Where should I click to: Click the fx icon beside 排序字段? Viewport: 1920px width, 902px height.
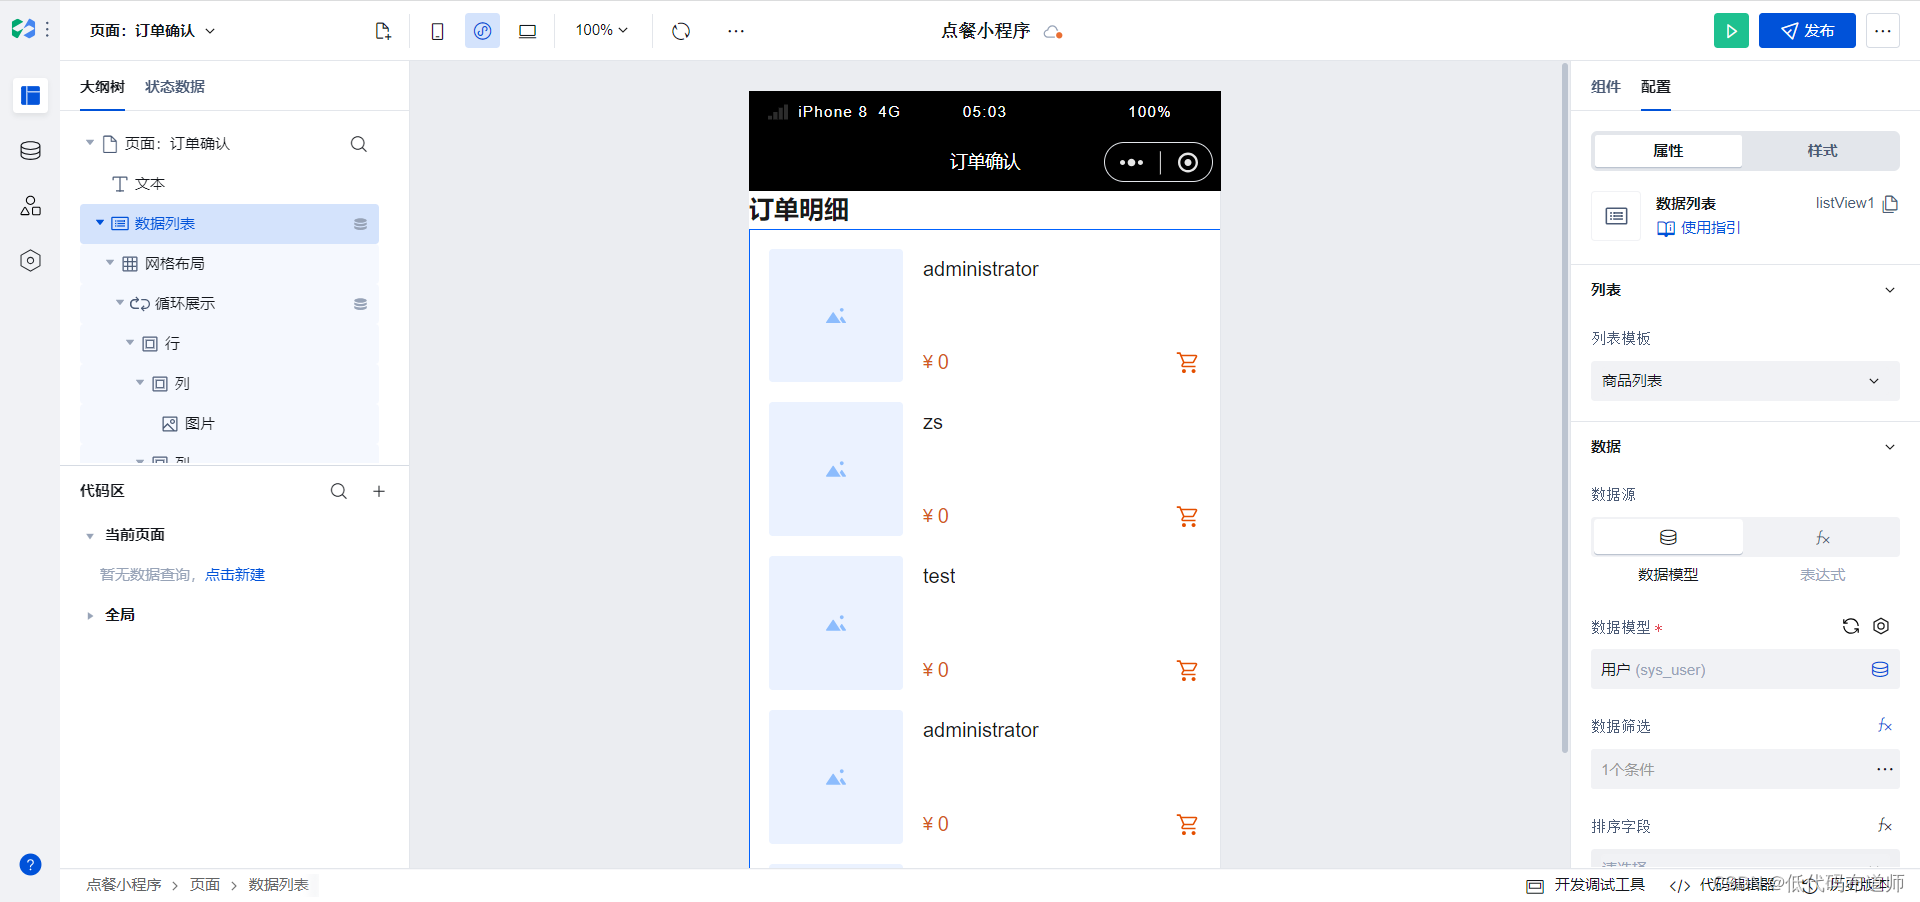pos(1885,825)
